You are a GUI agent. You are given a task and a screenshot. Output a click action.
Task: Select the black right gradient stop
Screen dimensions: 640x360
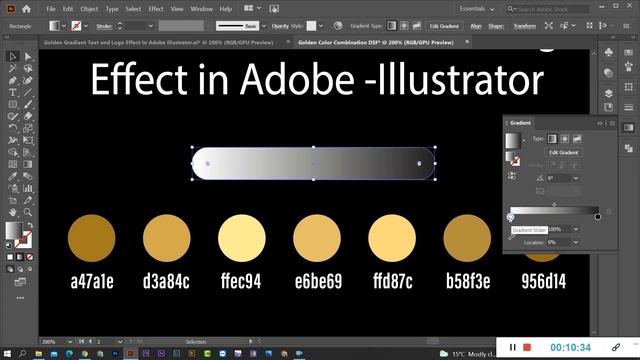(598, 217)
